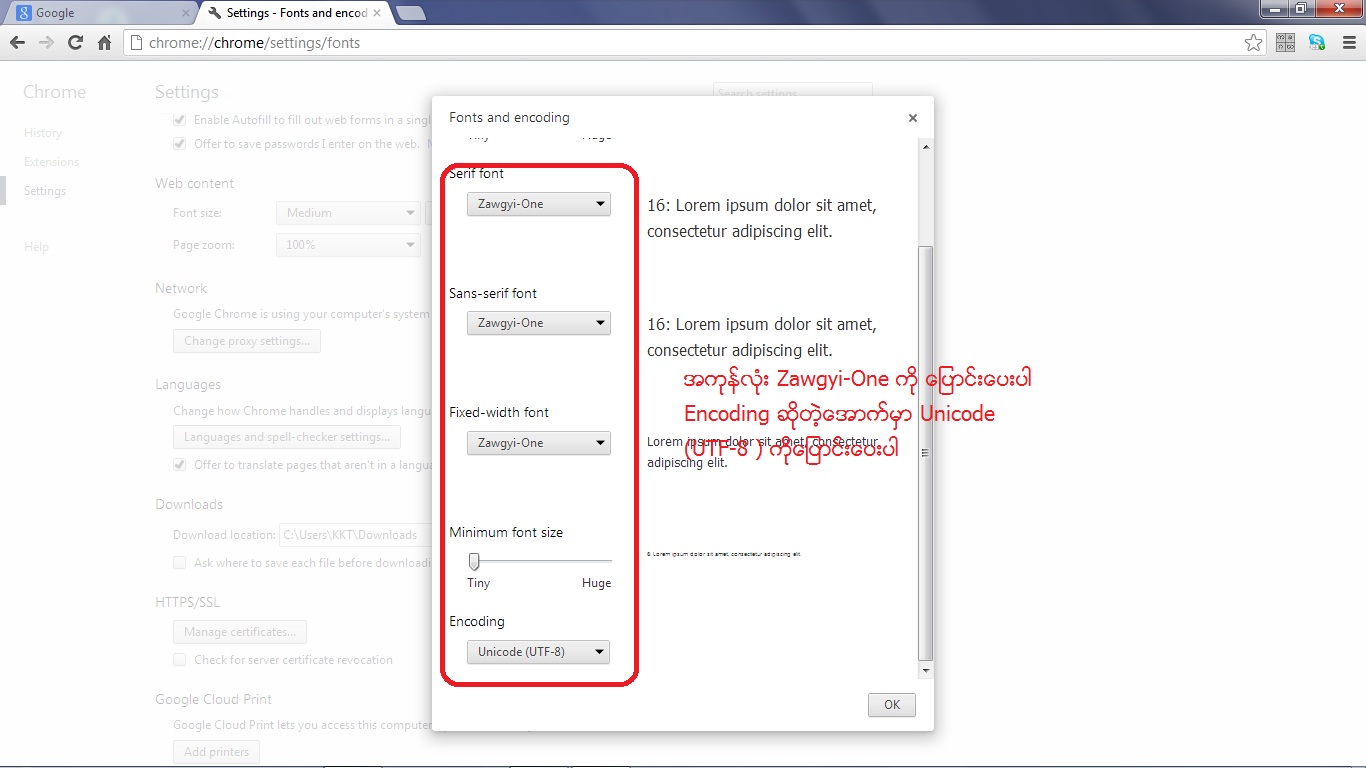Click the Tiny label under the slider

tap(479, 583)
